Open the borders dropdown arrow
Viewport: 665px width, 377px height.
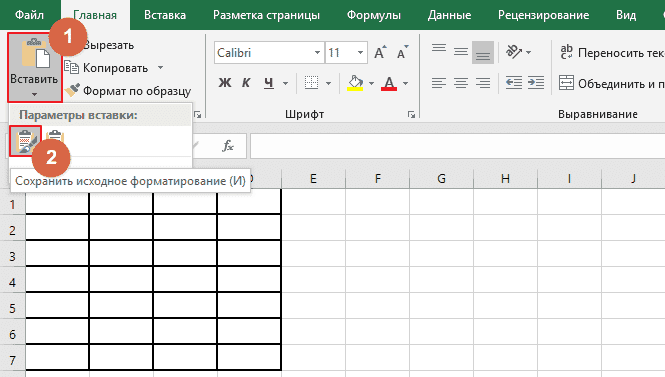click(x=329, y=83)
